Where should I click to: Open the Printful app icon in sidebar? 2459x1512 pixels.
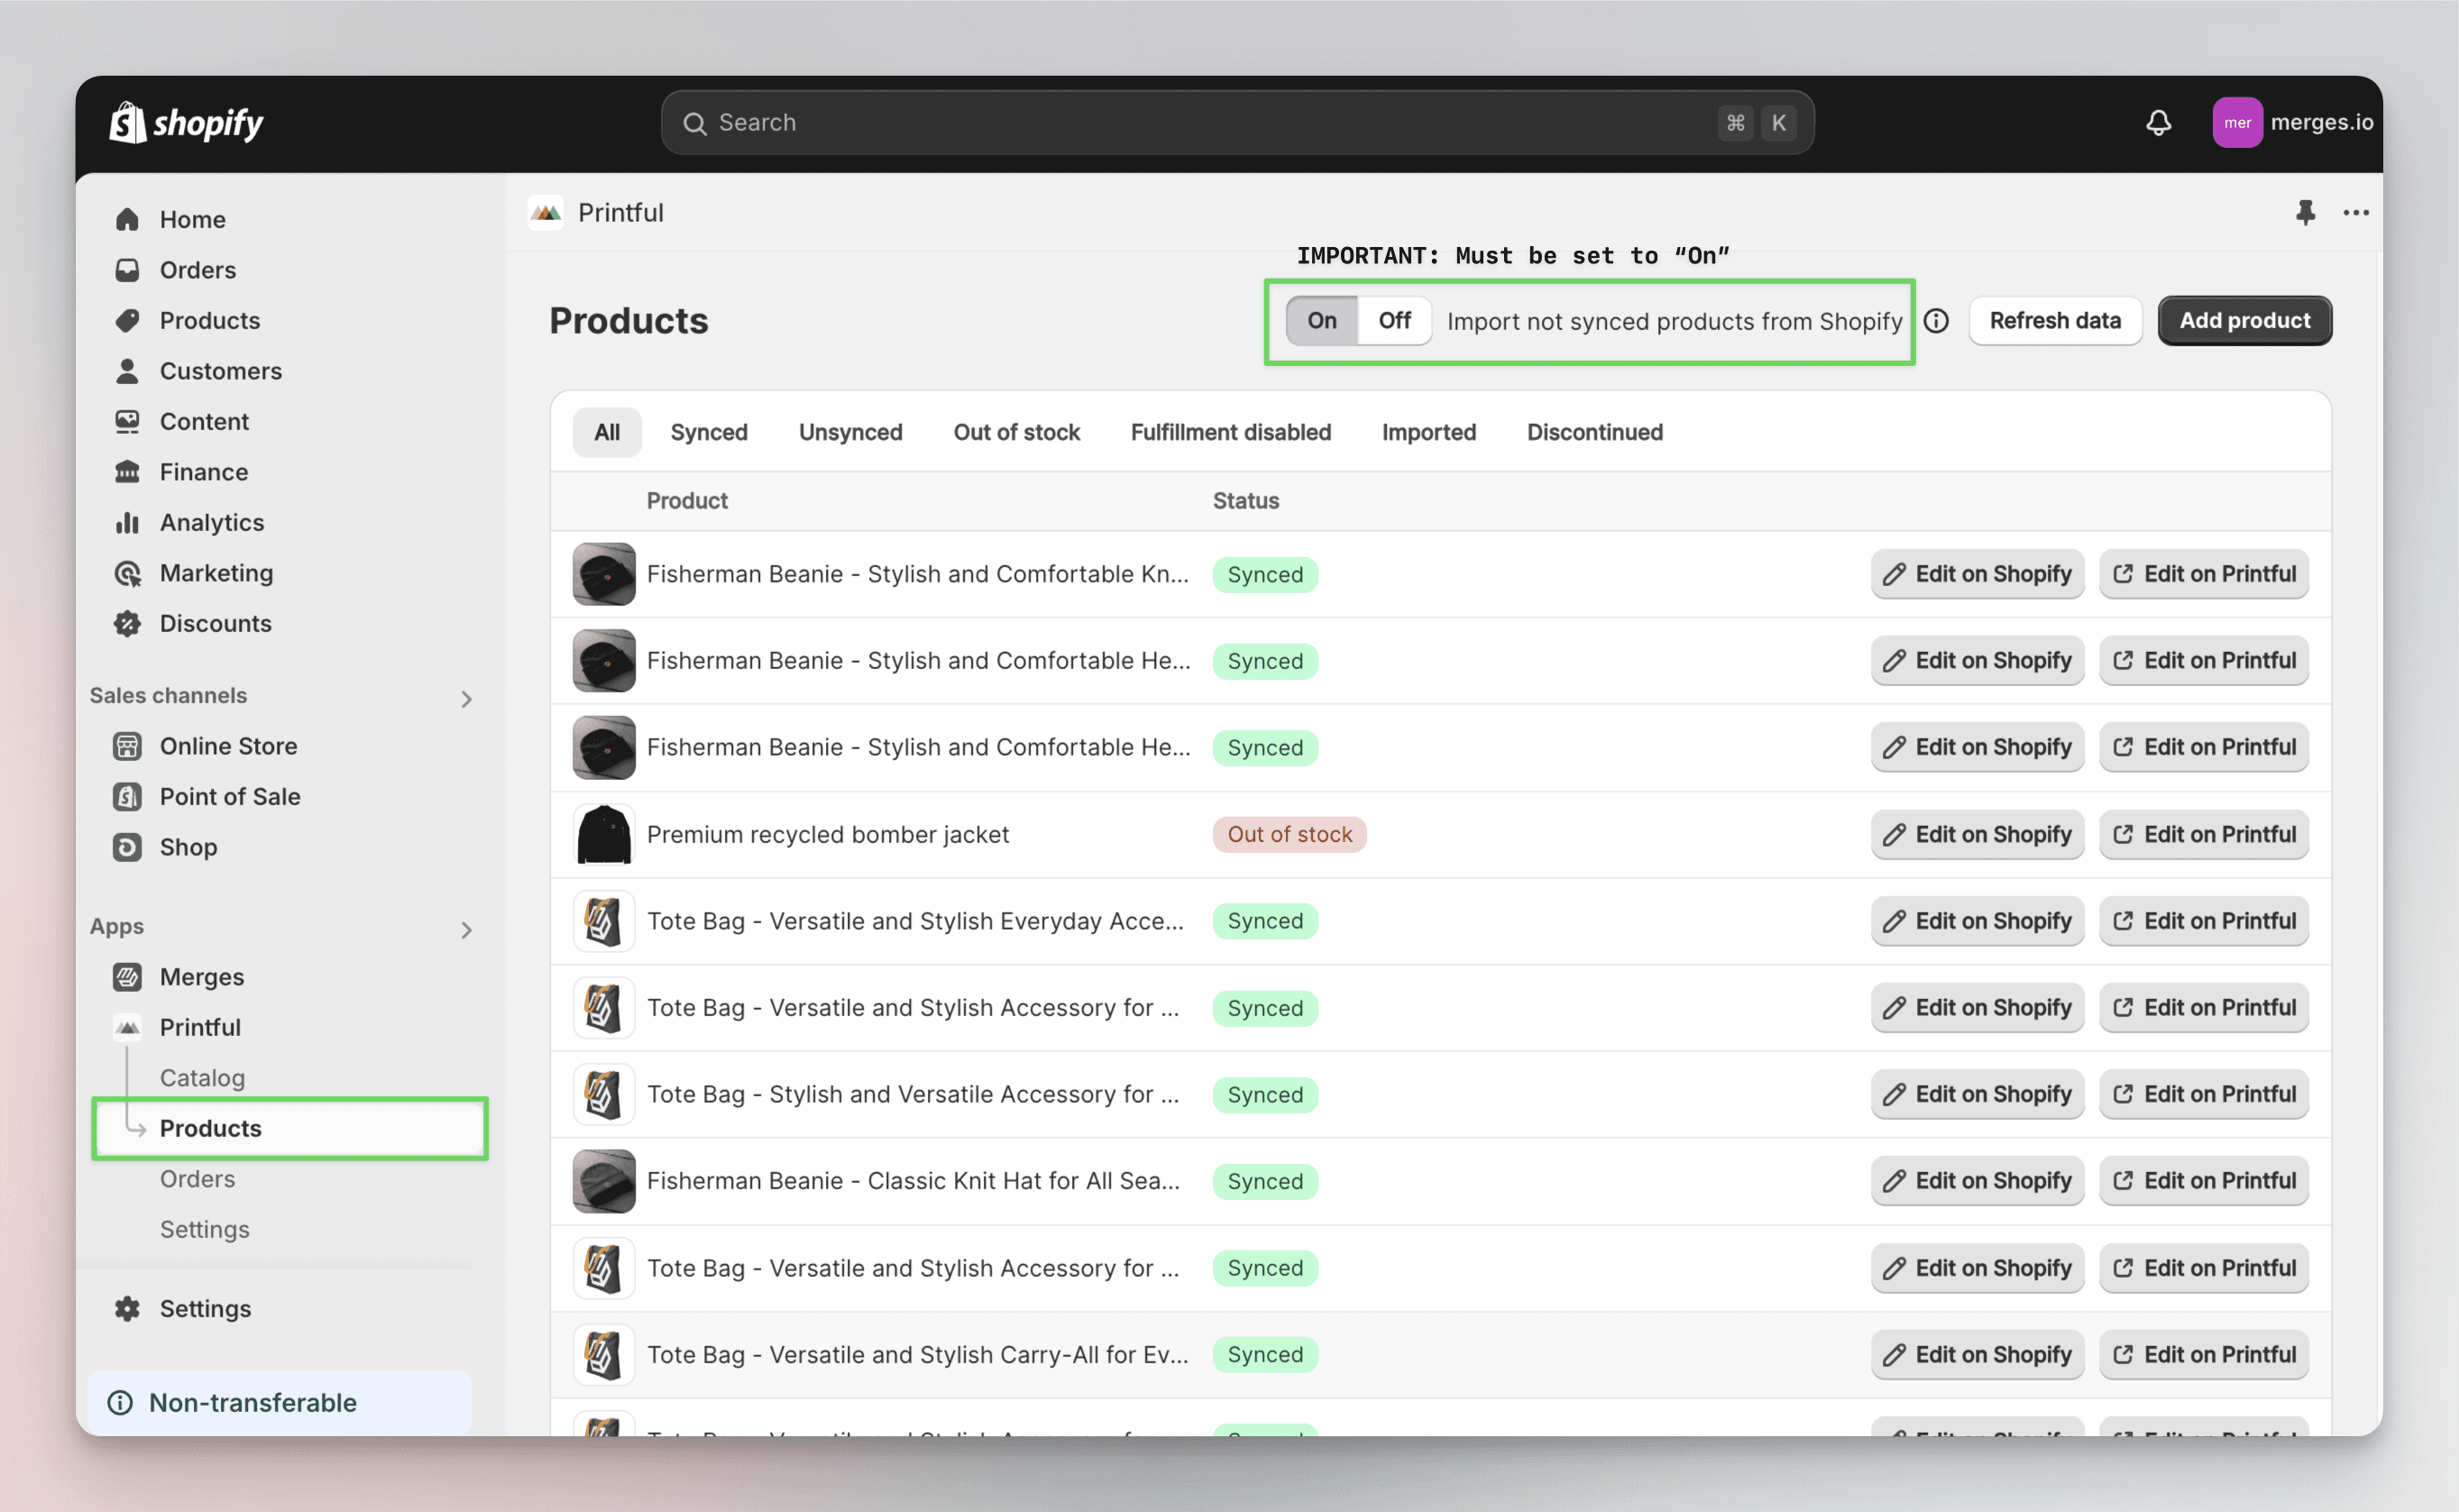click(128, 1027)
